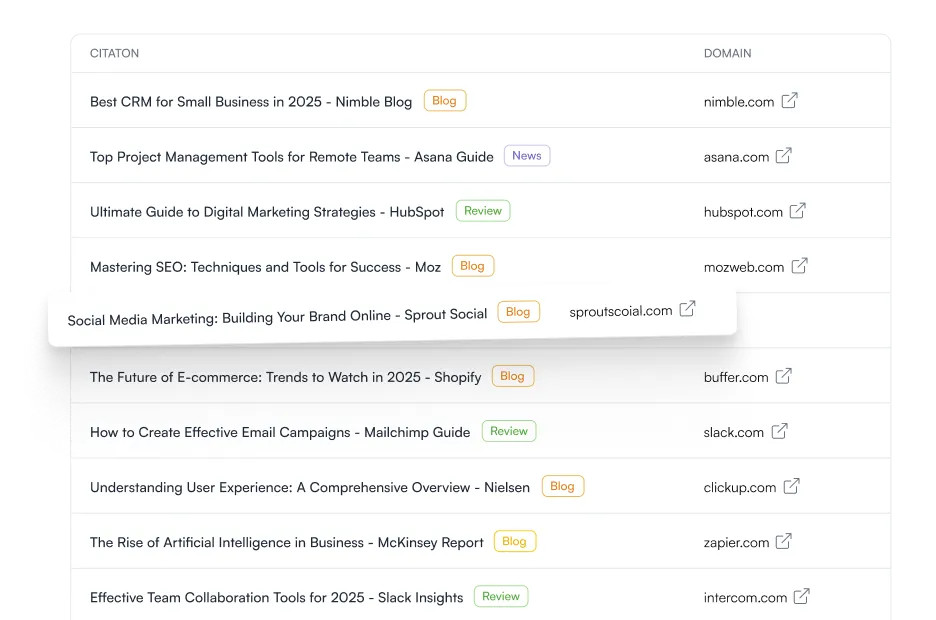Click Blog tag on Nielsen User Experience citation

(562, 486)
